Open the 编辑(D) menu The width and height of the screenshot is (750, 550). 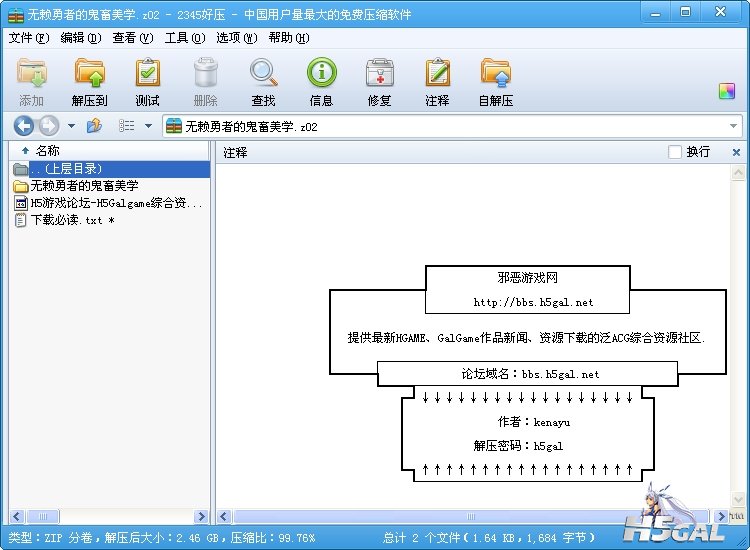(x=81, y=38)
